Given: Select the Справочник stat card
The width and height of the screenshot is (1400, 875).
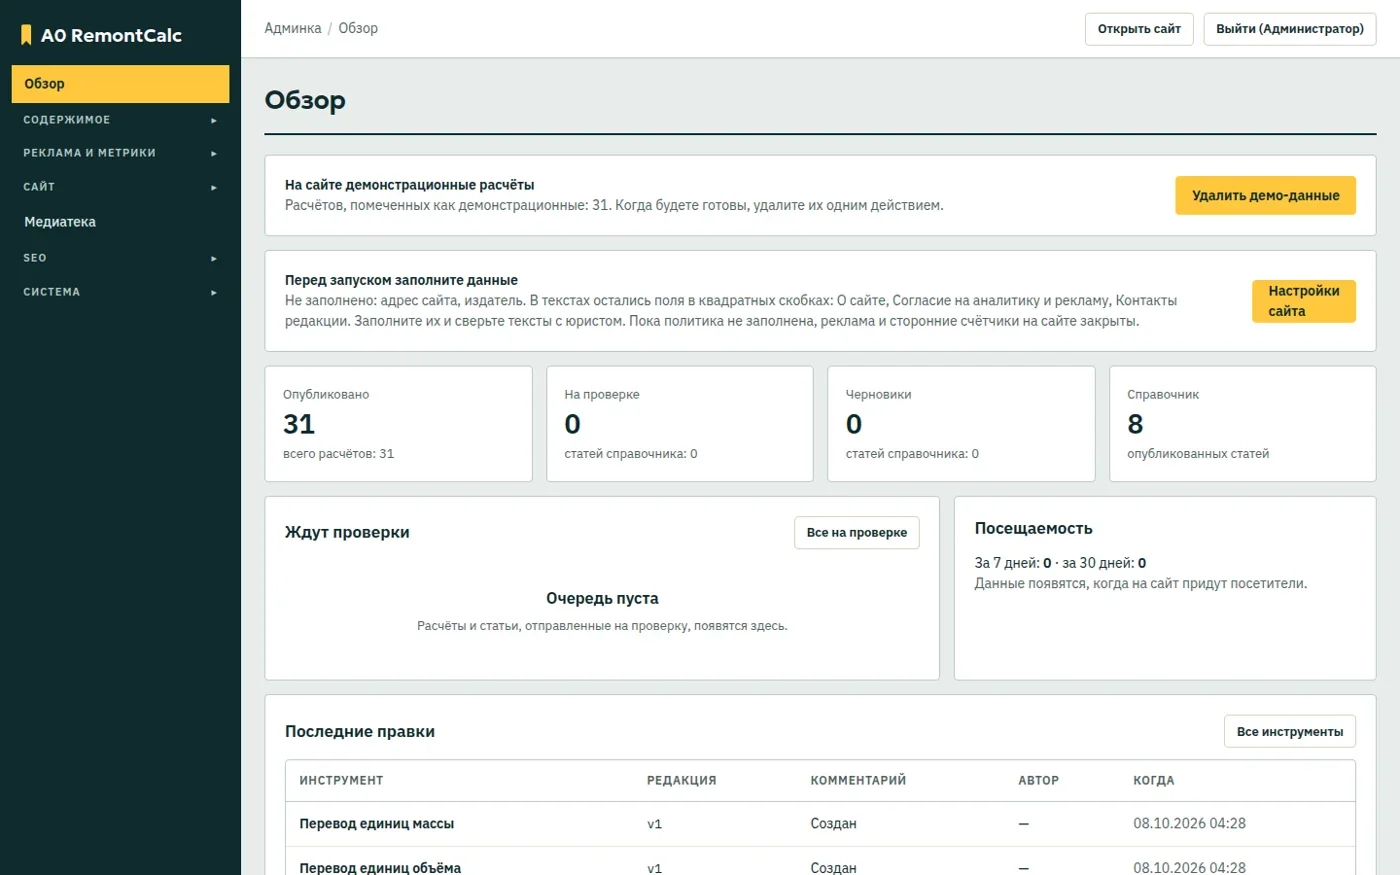Looking at the screenshot, I should pyautogui.click(x=1243, y=424).
